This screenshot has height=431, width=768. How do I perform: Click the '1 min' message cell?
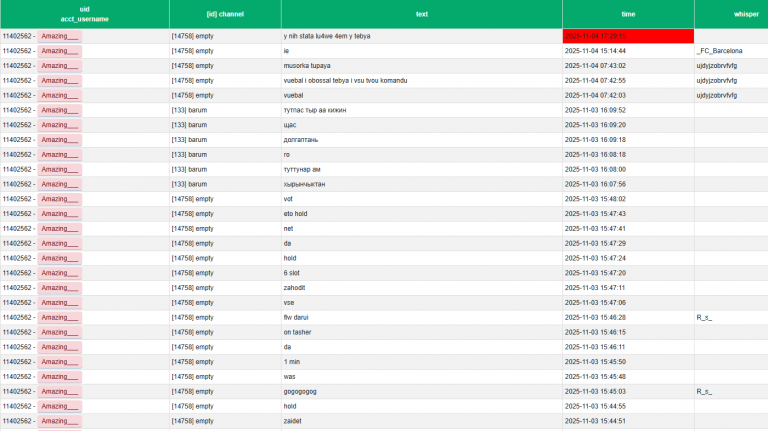click(x=292, y=362)
